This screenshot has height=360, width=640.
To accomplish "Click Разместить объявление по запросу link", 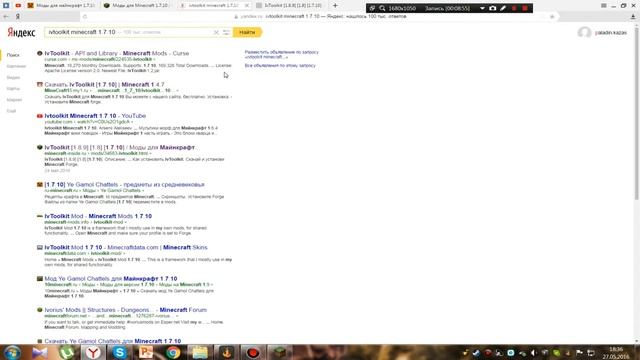I will click(282, 54).
